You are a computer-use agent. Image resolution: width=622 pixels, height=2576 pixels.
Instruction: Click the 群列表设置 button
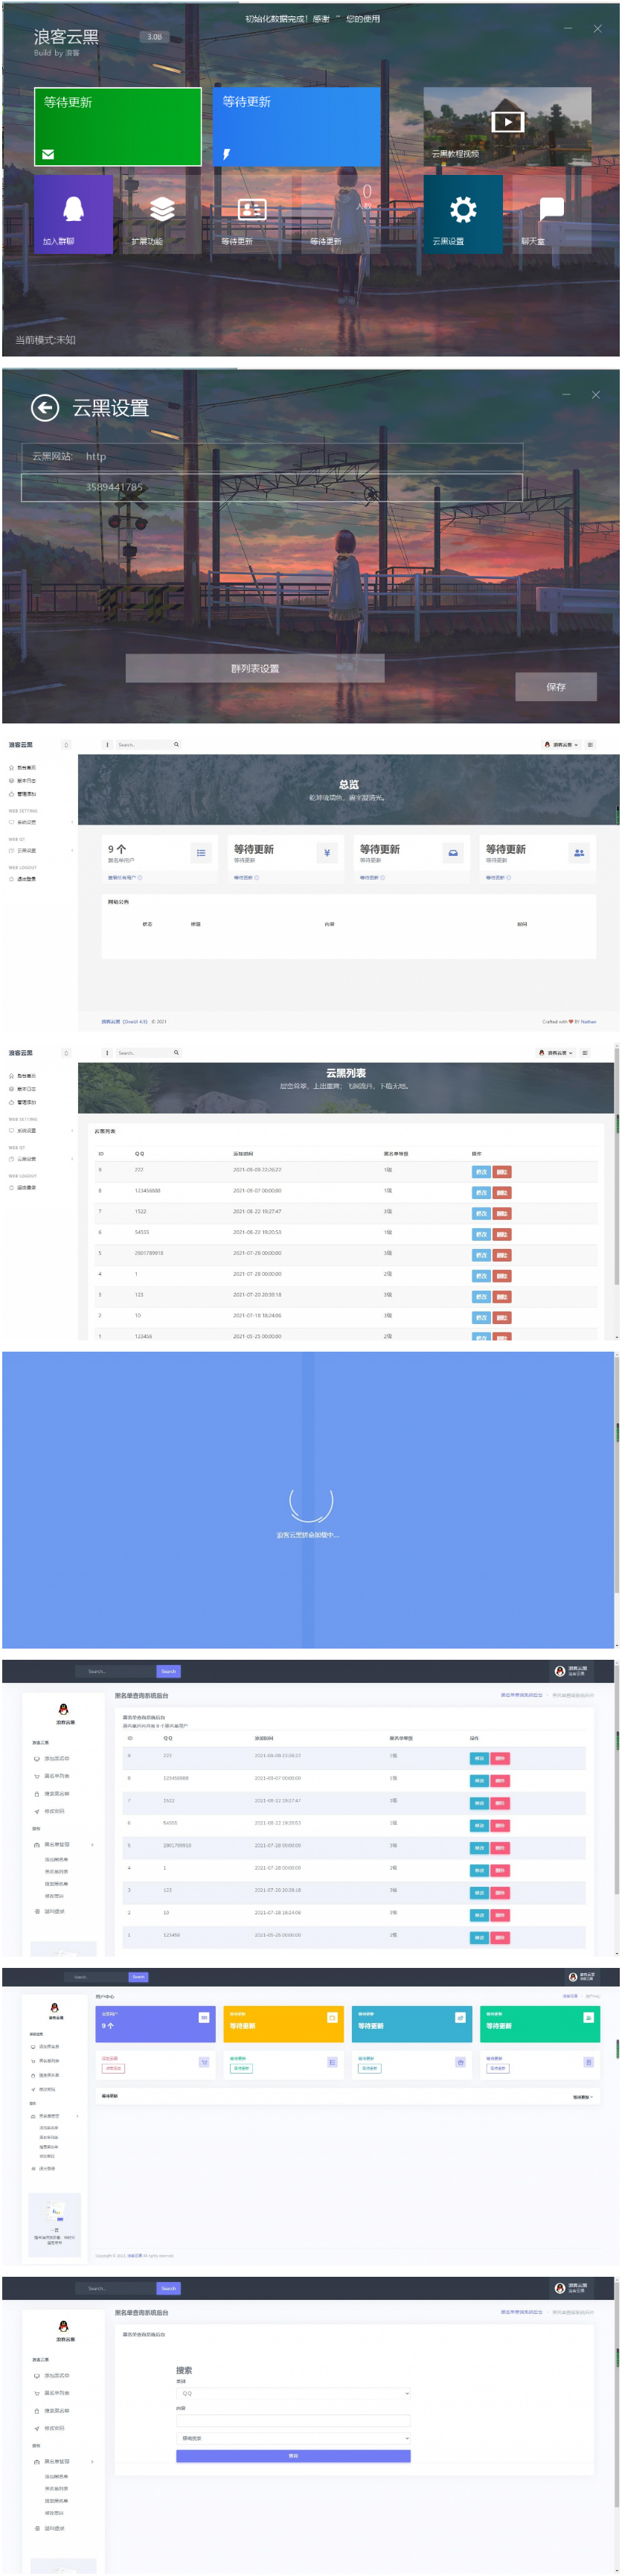[255, 669]
